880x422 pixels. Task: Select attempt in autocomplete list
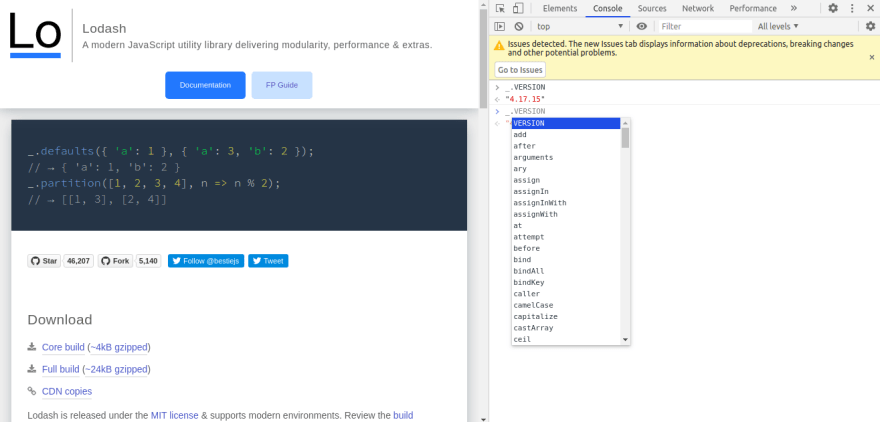pos(566,237)
